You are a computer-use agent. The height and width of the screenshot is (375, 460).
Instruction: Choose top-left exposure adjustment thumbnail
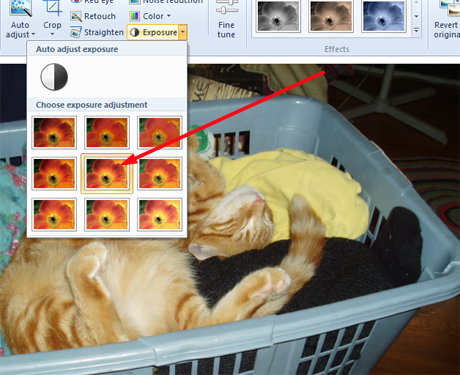[x=54, y=132]
